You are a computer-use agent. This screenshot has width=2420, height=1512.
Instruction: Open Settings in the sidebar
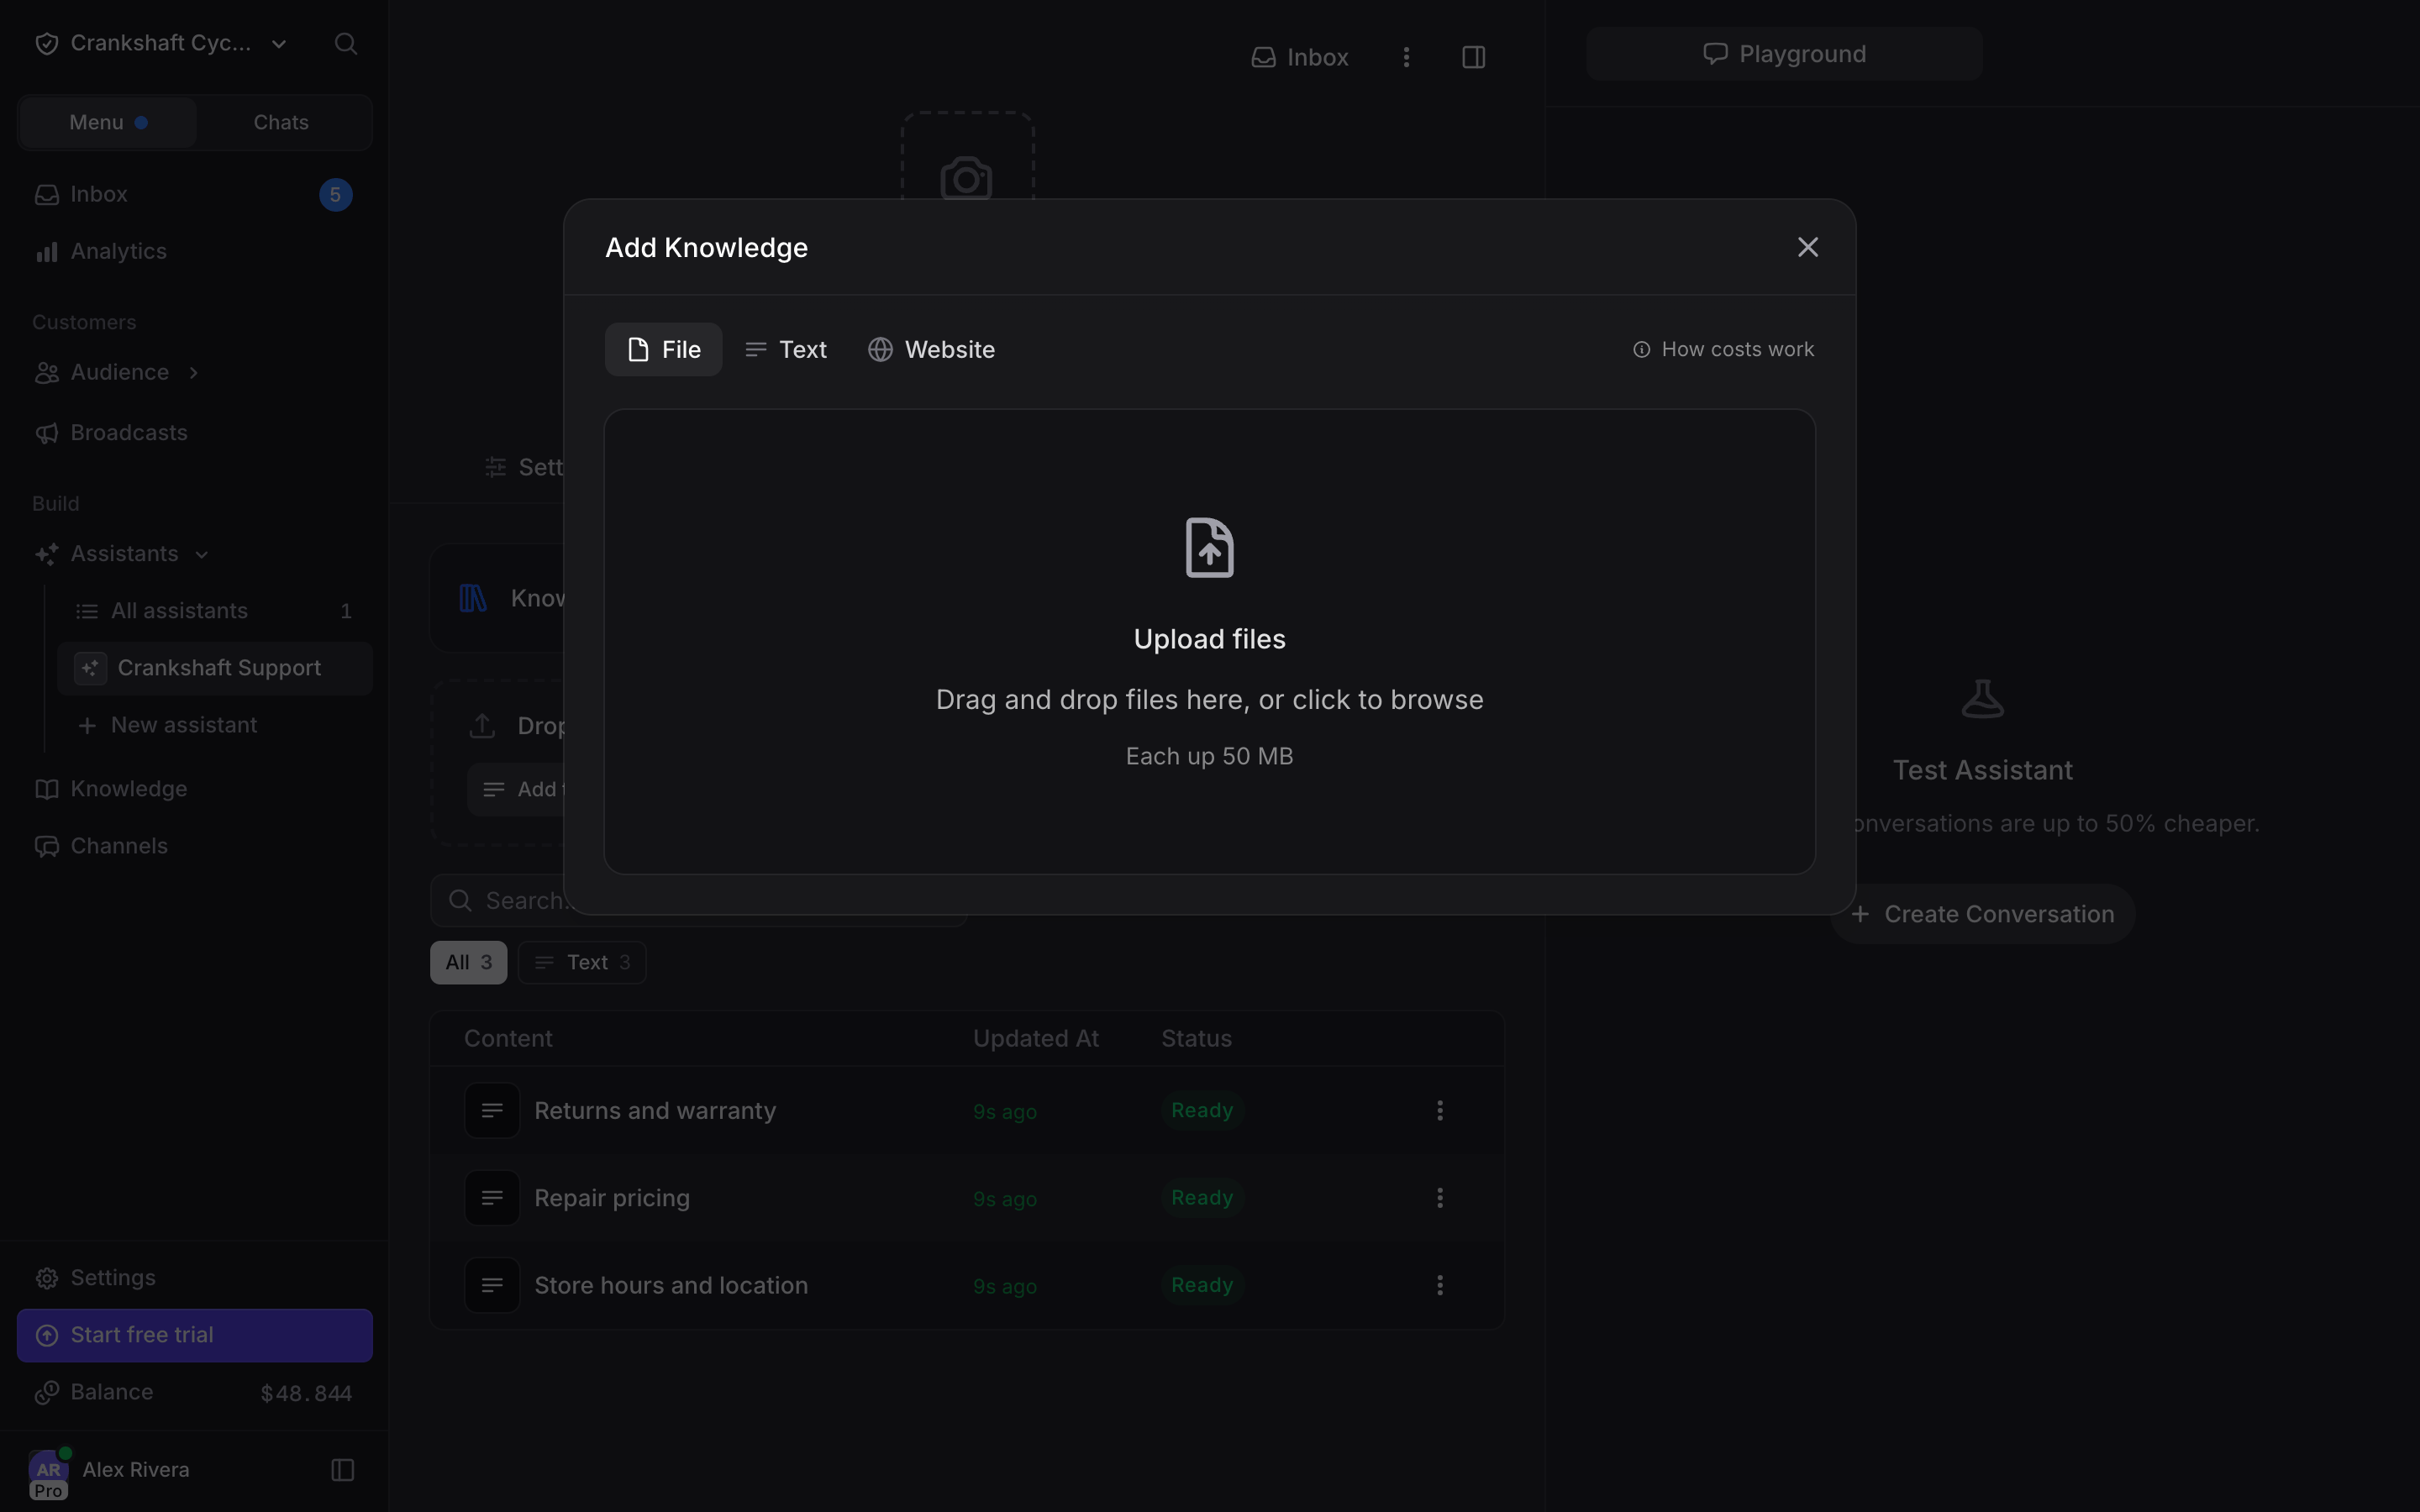click(x=195, y=1278)
